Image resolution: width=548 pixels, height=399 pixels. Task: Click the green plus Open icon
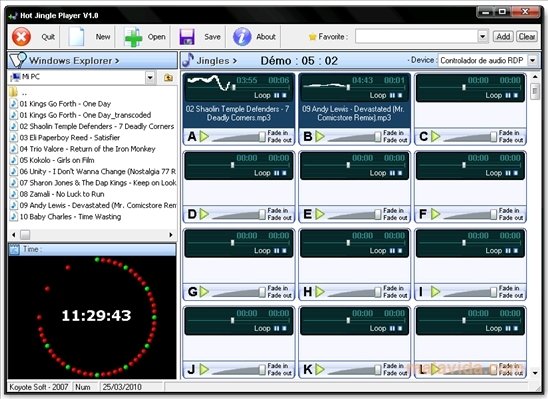[133, 37]
